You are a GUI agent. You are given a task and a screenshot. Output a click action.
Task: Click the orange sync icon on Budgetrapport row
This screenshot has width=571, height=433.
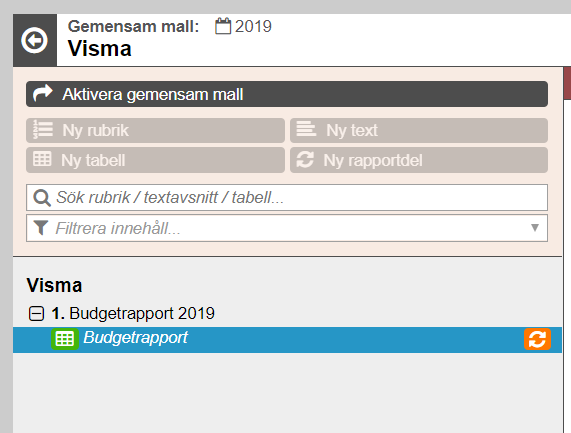tap(537, 339)
